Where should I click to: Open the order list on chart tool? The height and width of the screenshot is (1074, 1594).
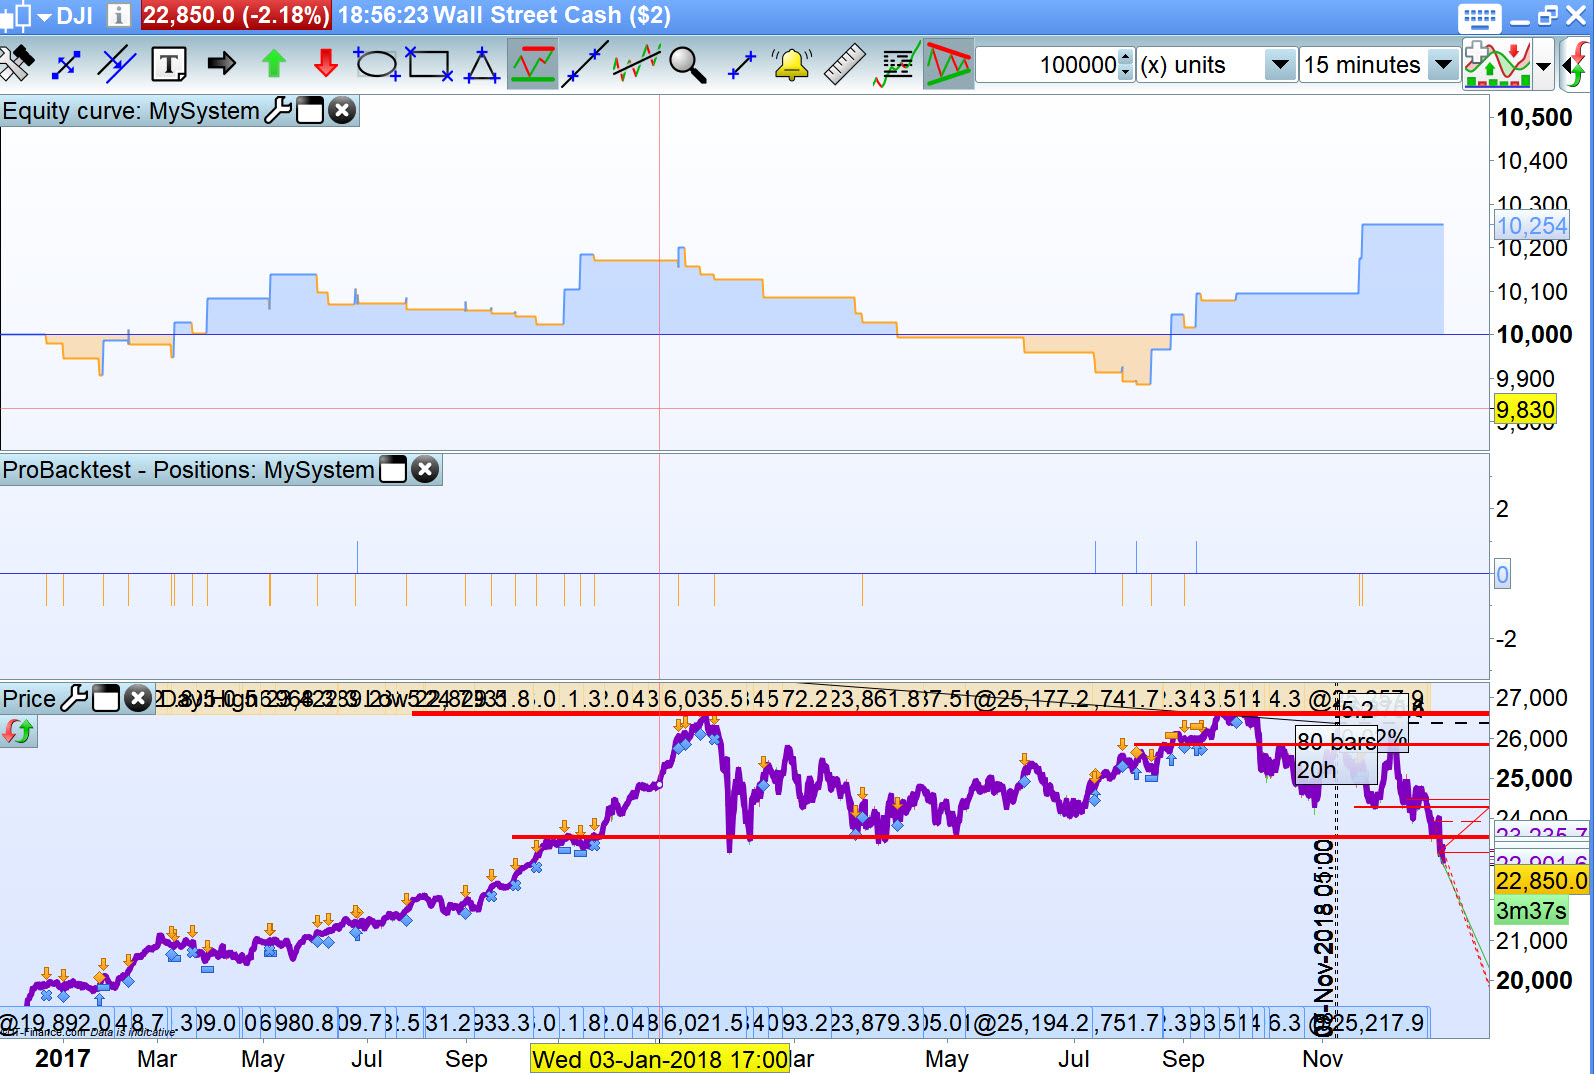(x=897, y=65)
